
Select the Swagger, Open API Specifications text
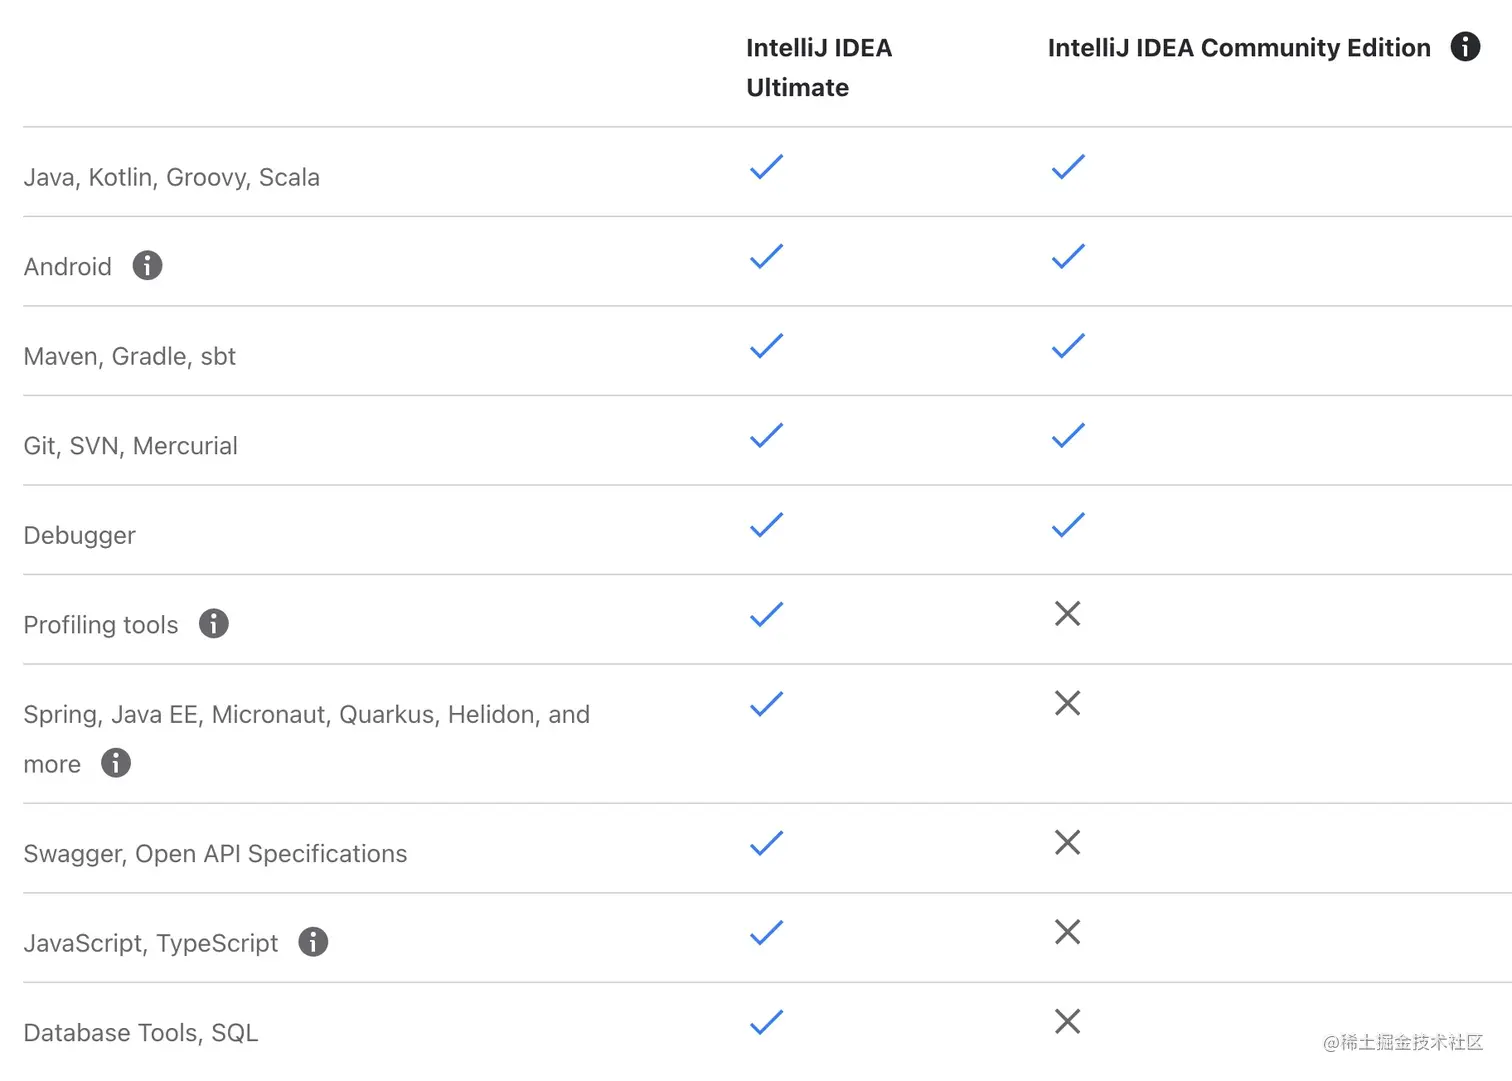215,853
